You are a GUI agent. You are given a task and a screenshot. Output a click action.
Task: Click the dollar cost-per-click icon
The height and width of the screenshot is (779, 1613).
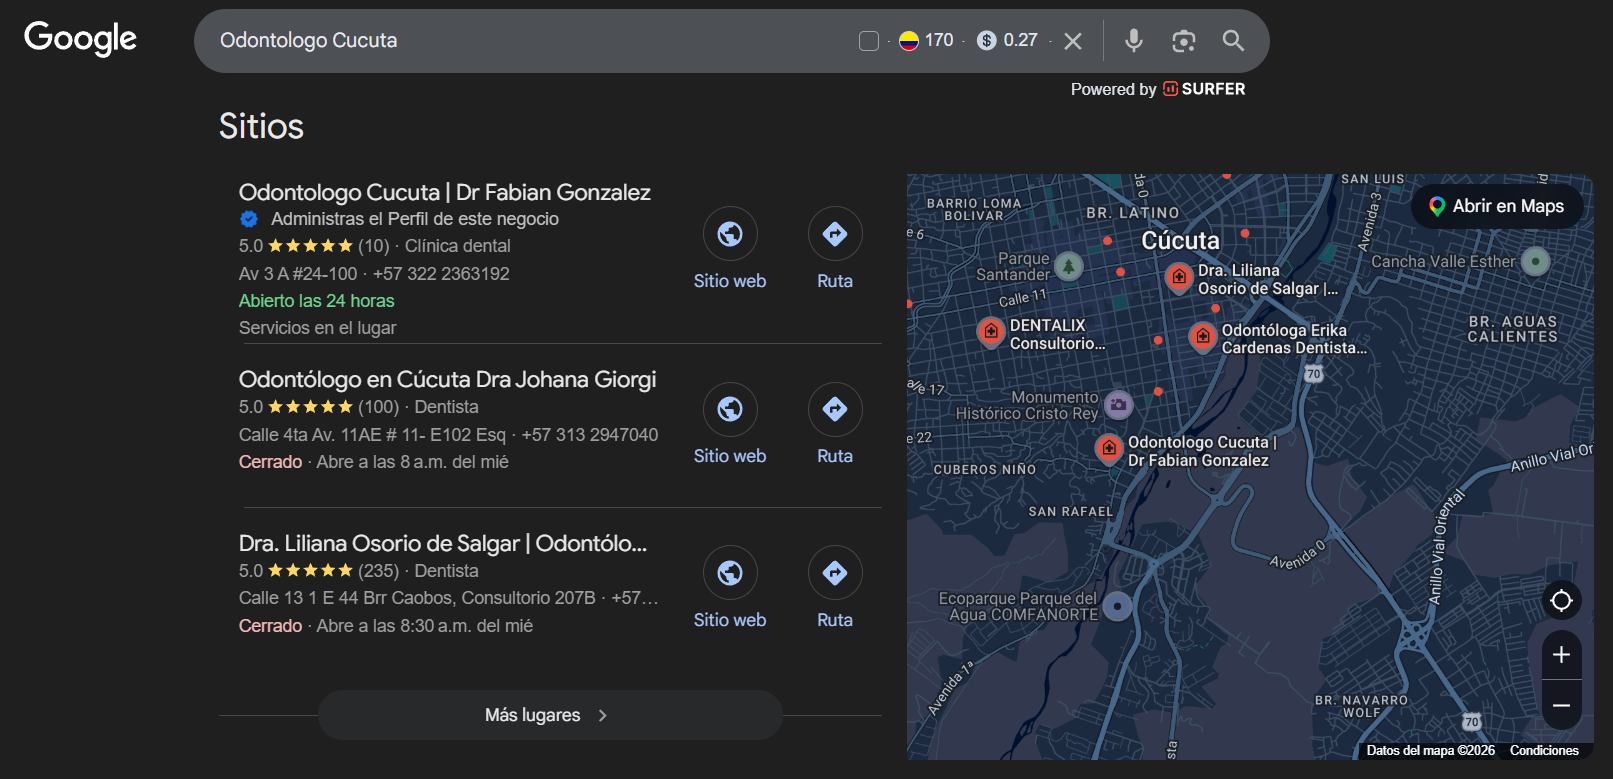987,41
